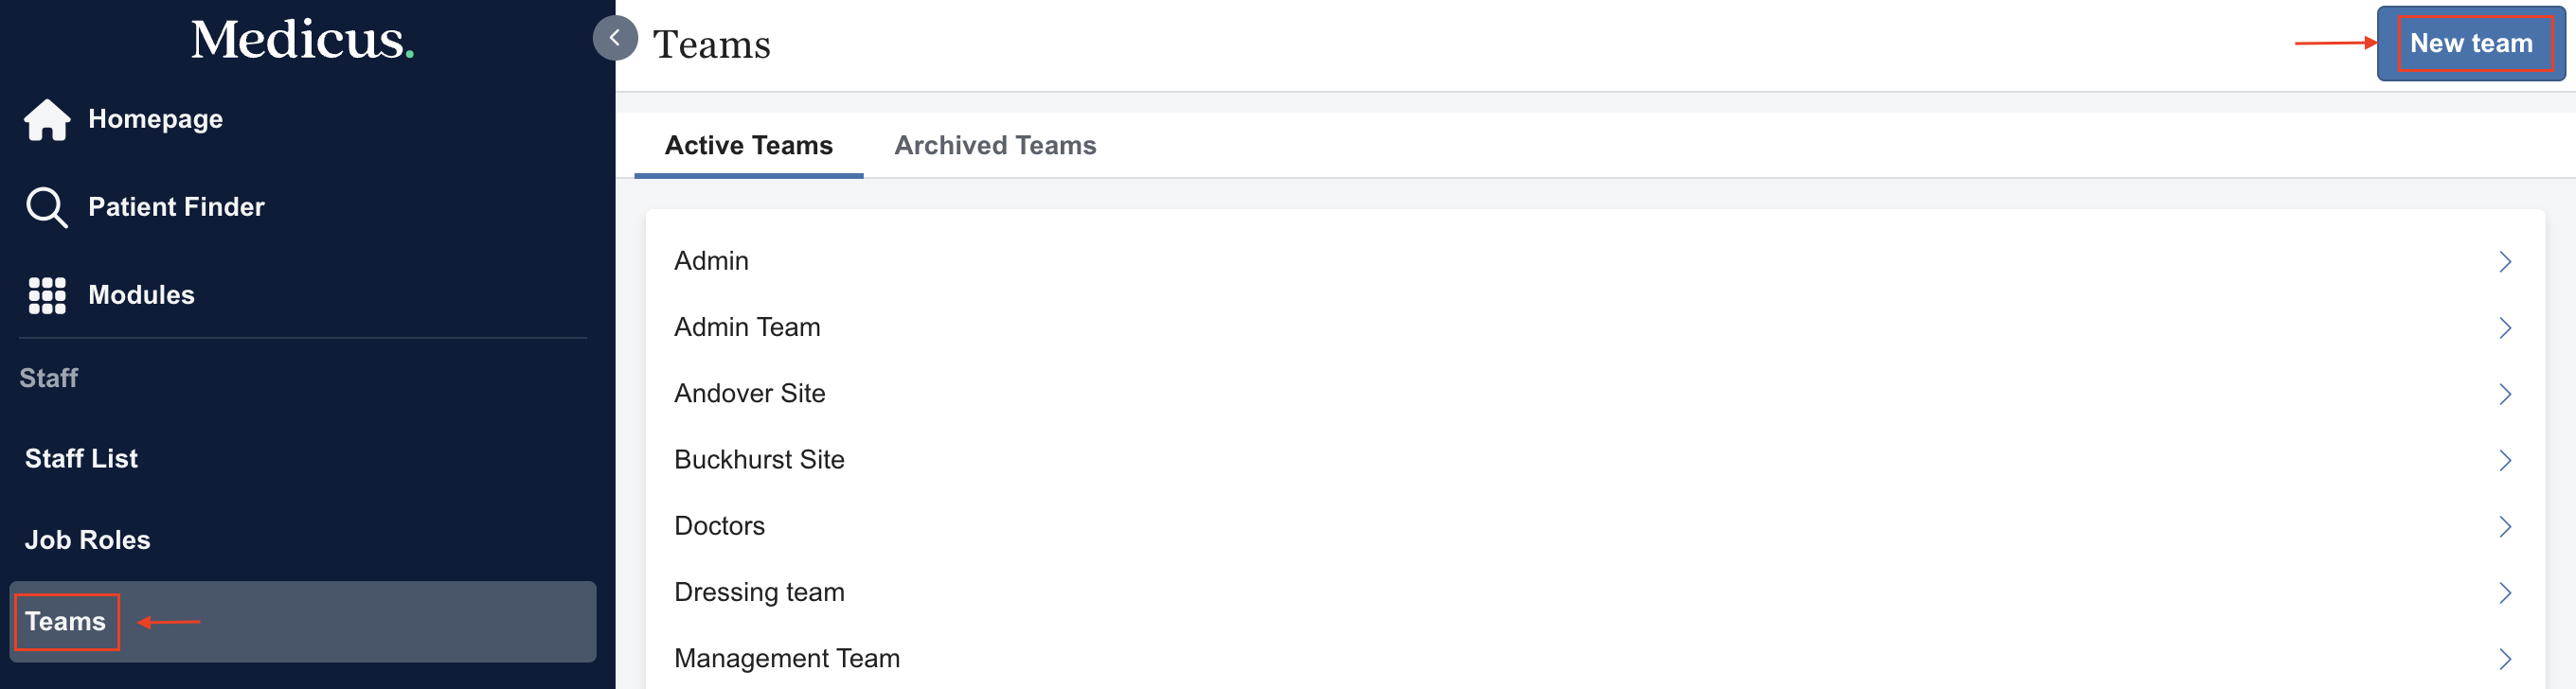Select the Active Teams tab

(x=748, y=145)
